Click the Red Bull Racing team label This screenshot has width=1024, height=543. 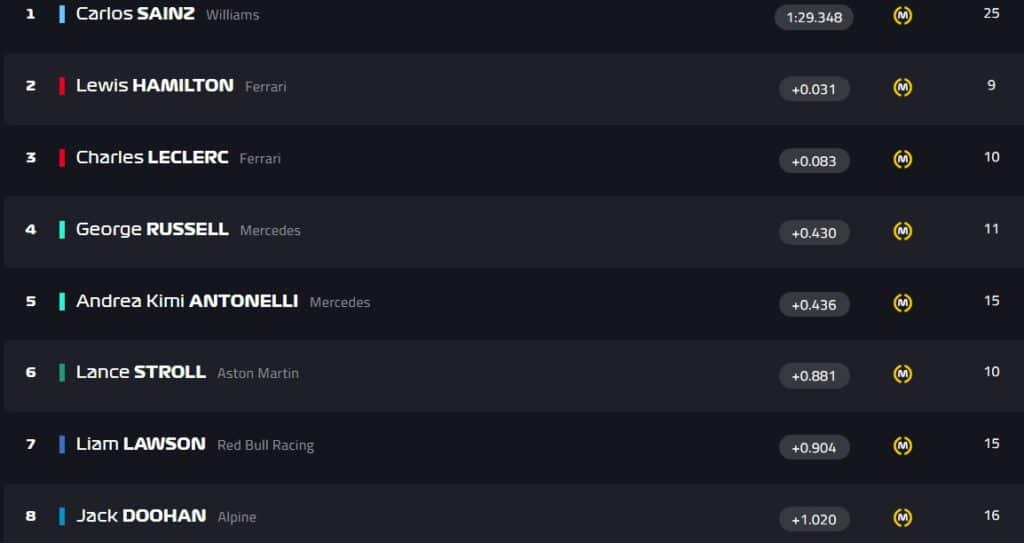click(265, 446)
